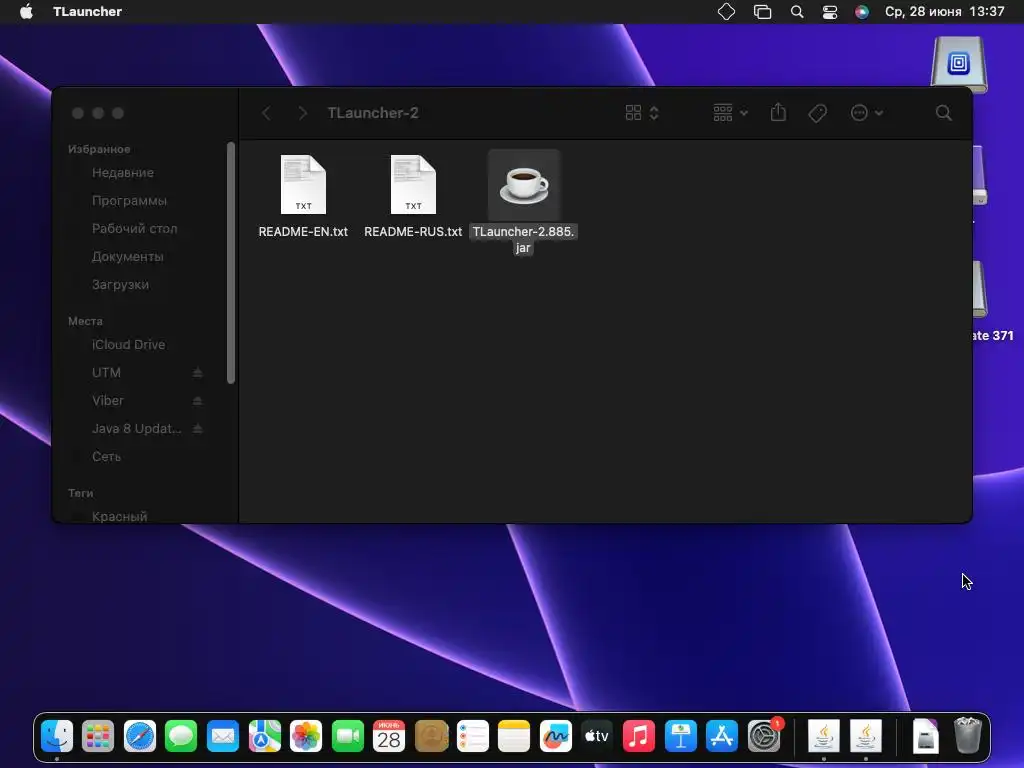Image resolution: width=1024 pixels, height=768 pixels.
Task: Eject the UTM volume
Action: [197, 372]
